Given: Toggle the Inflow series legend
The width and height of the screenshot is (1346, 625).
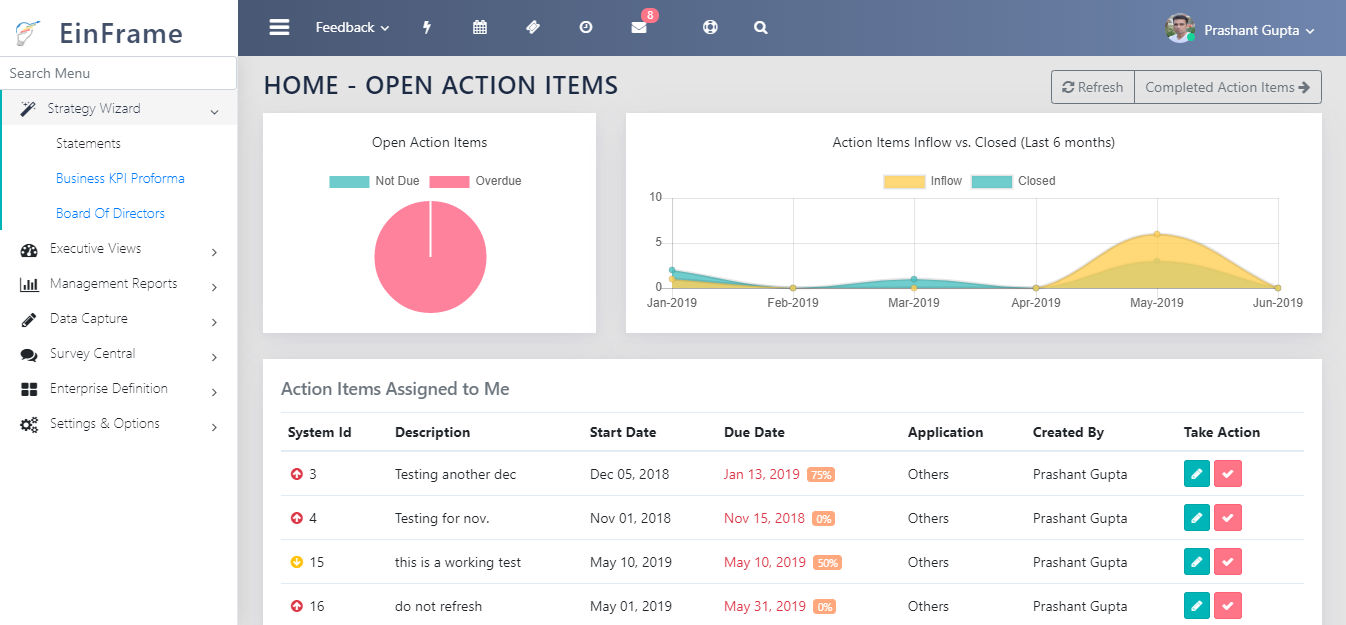Looking at the screenshot, I should coord(922,181).
